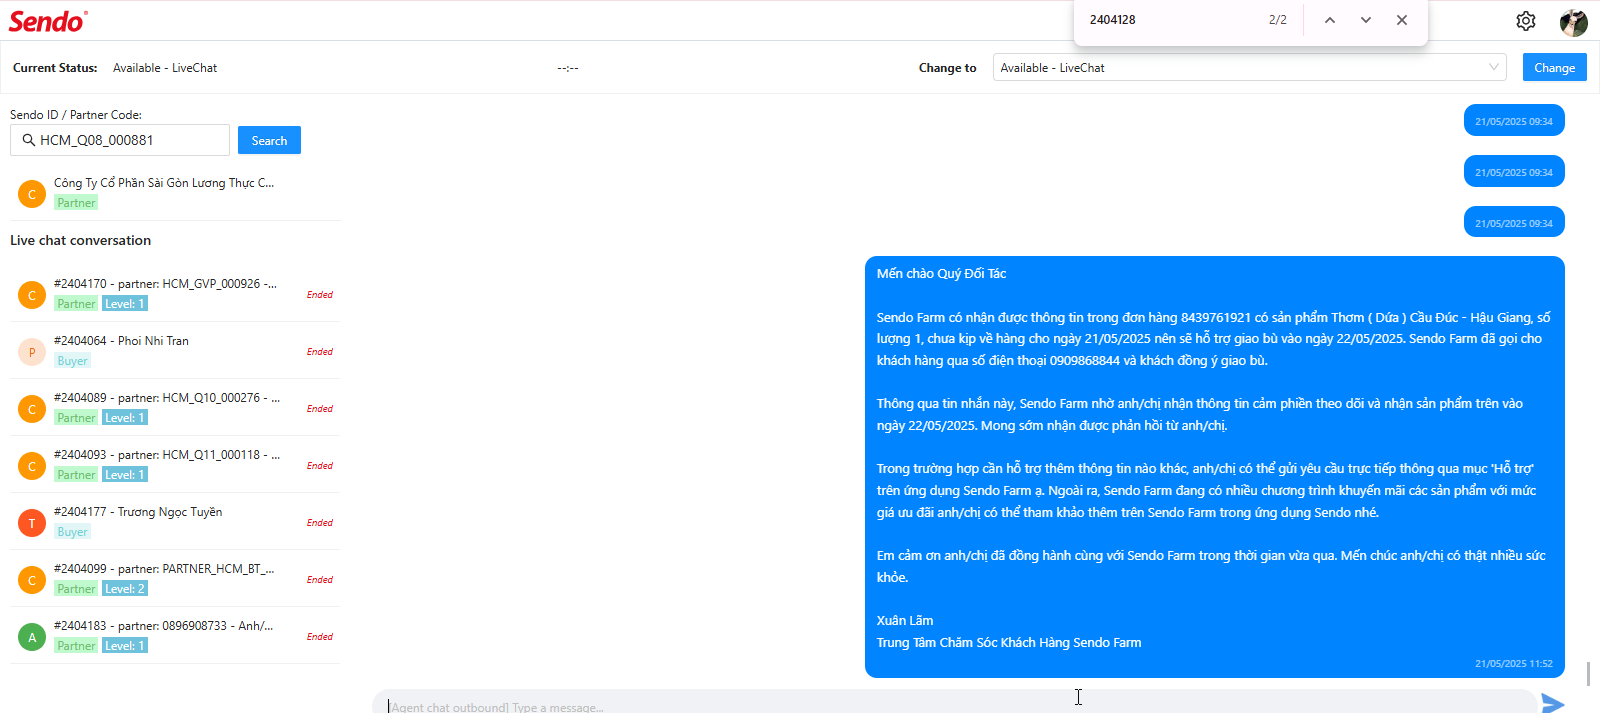Click the first 21/05/2025 09:34 message bubble

[x=1514, y=121]
